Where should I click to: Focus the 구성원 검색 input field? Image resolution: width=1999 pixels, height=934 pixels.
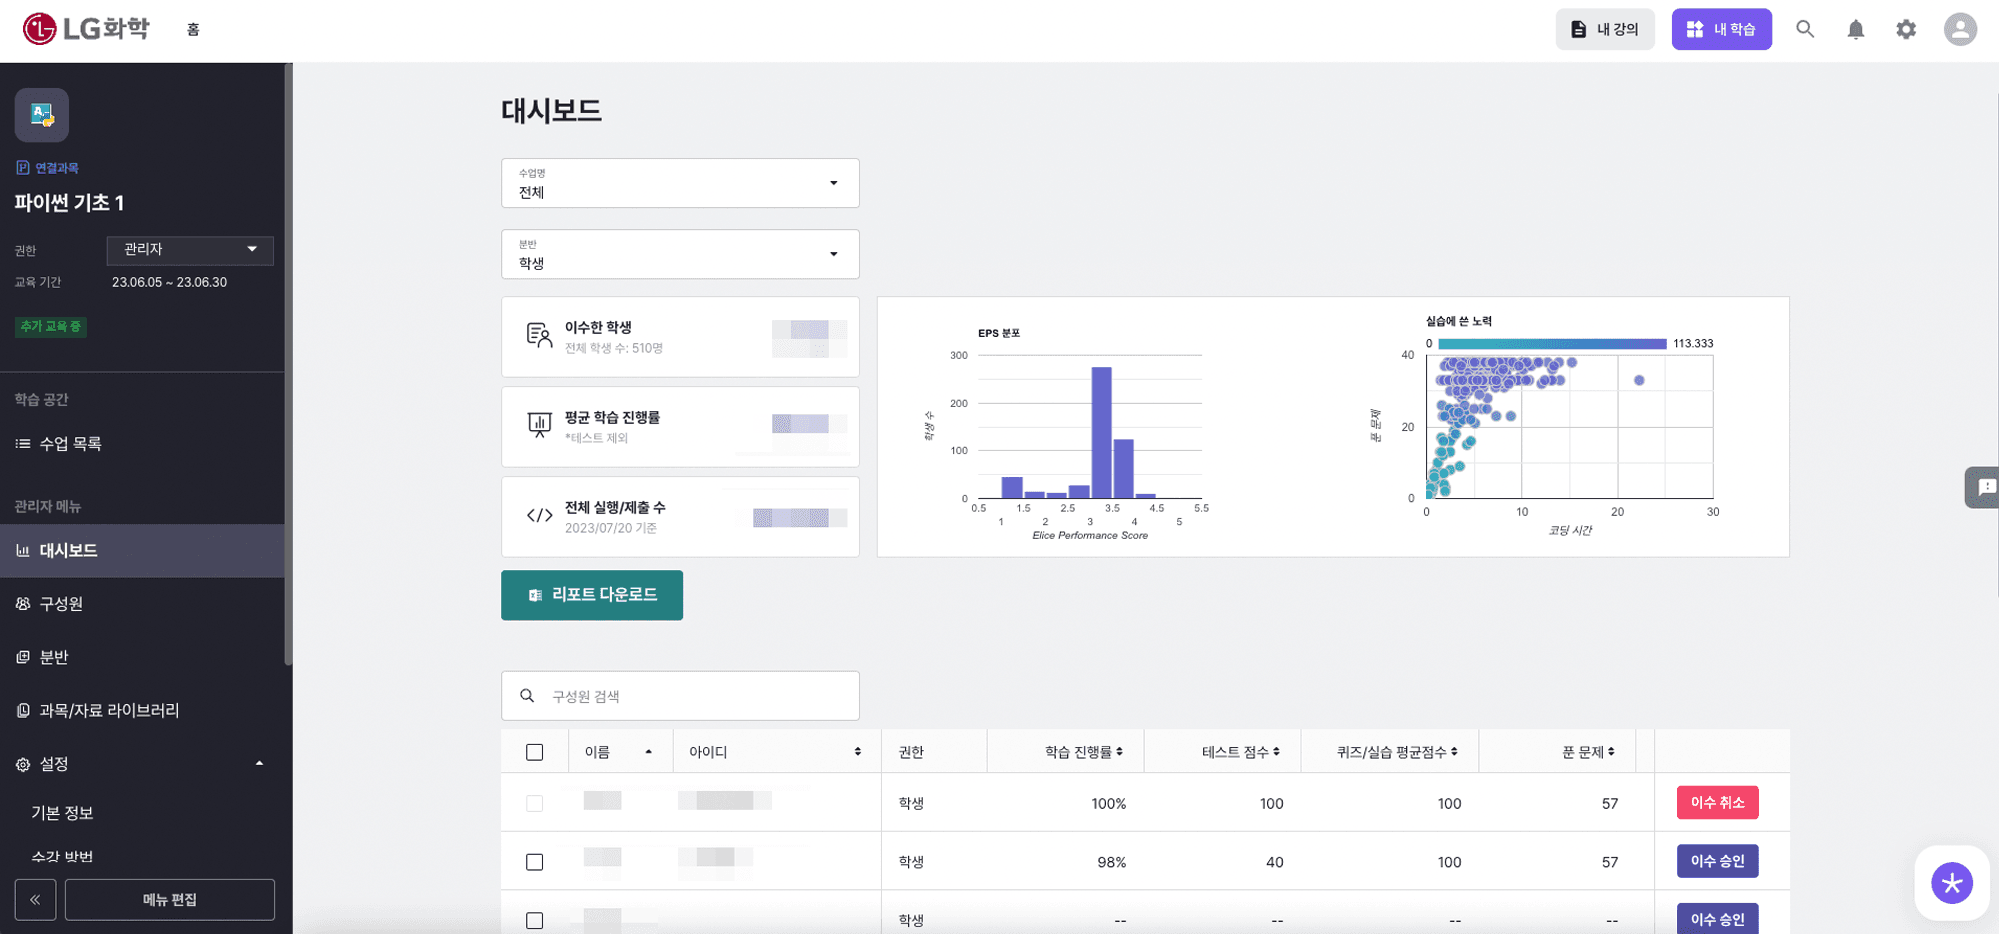coord(680,696)
